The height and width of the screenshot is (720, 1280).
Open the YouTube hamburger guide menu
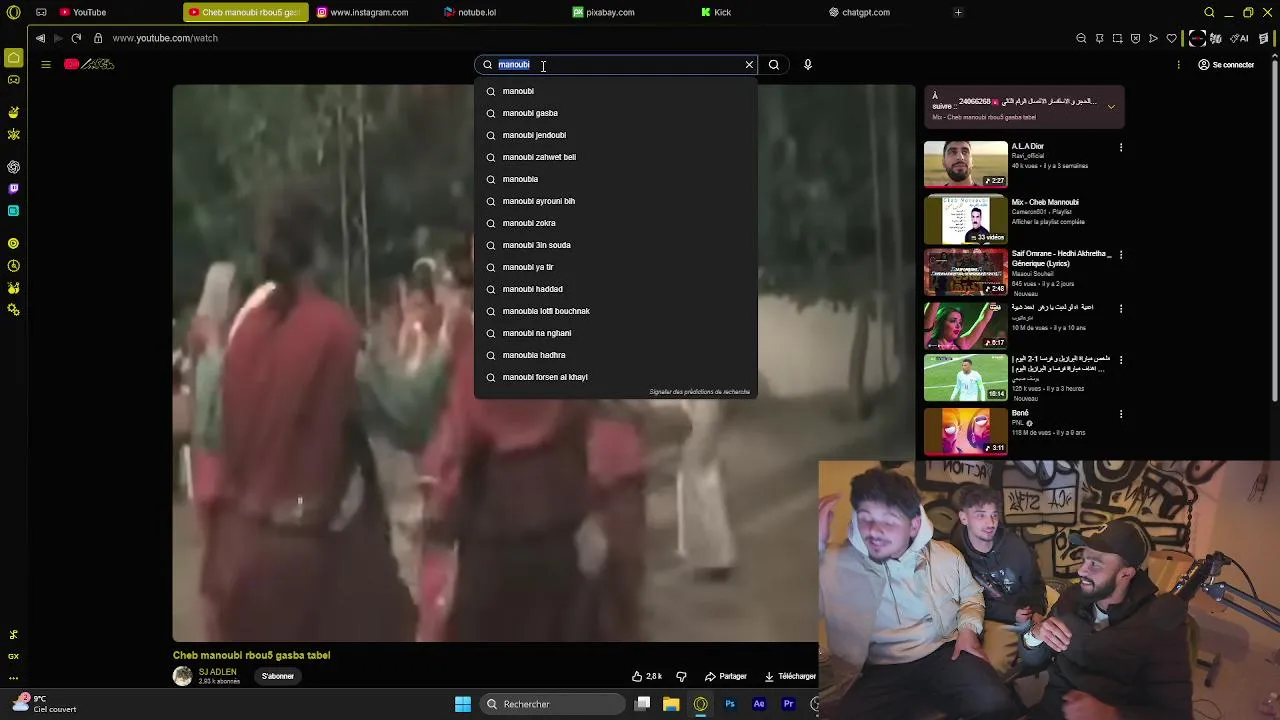coord(46,64)
